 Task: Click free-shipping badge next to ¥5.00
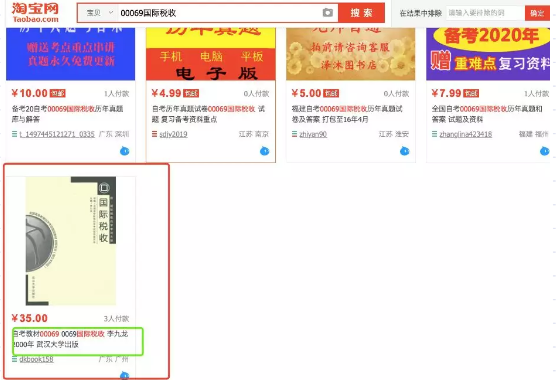tap(331, 94)
